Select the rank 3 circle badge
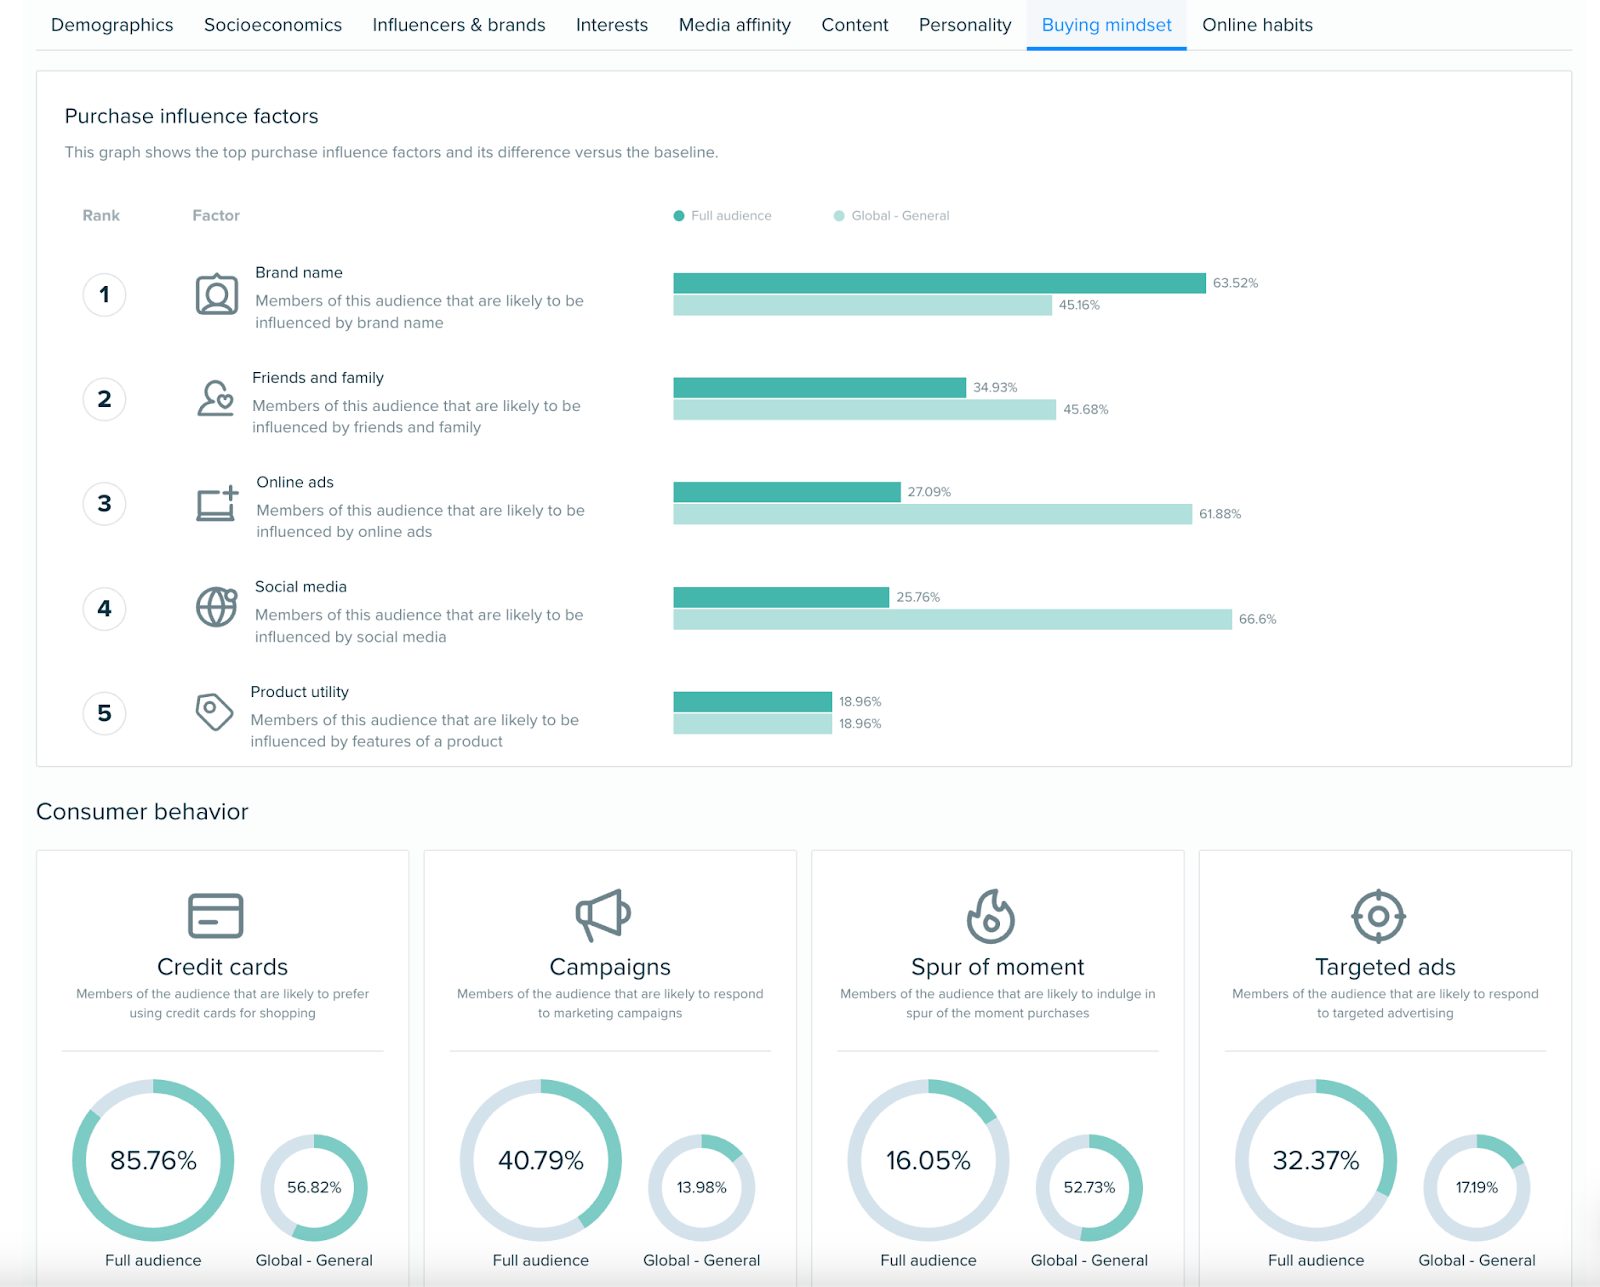This screenshot has height=1287, width=1600. [x=104, y=504]
